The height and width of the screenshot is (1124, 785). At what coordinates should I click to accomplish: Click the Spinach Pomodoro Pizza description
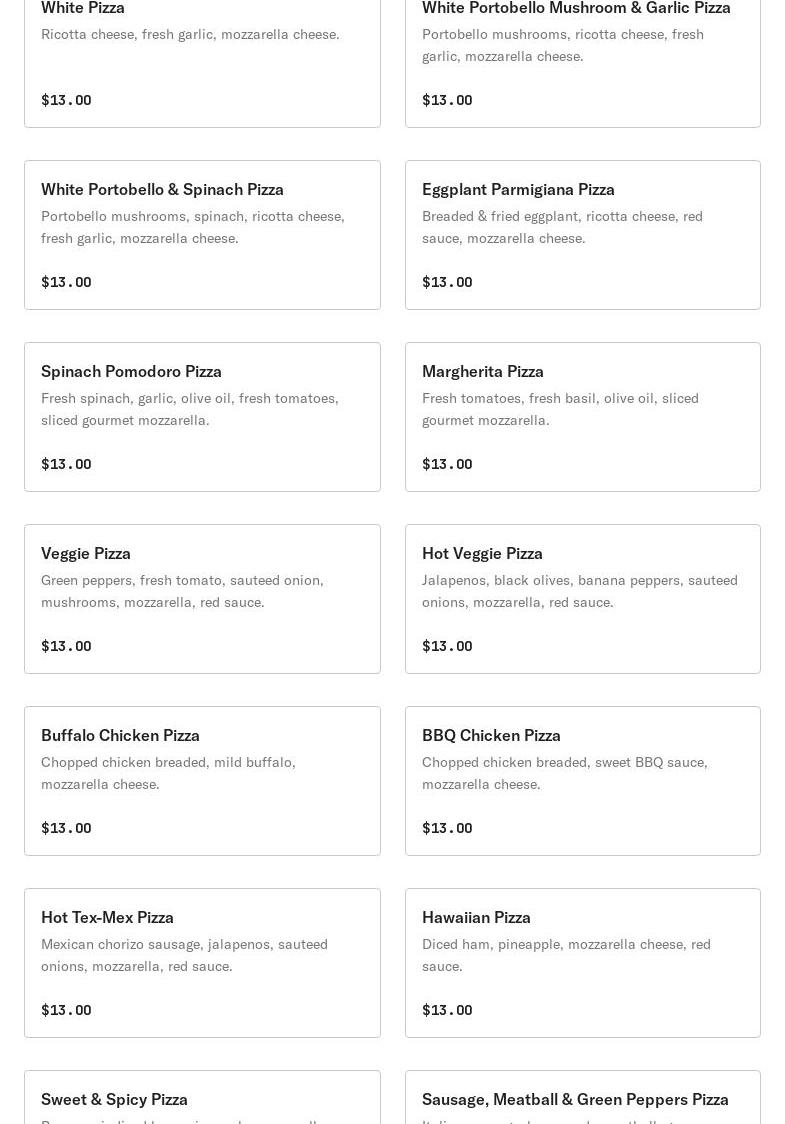189,409
